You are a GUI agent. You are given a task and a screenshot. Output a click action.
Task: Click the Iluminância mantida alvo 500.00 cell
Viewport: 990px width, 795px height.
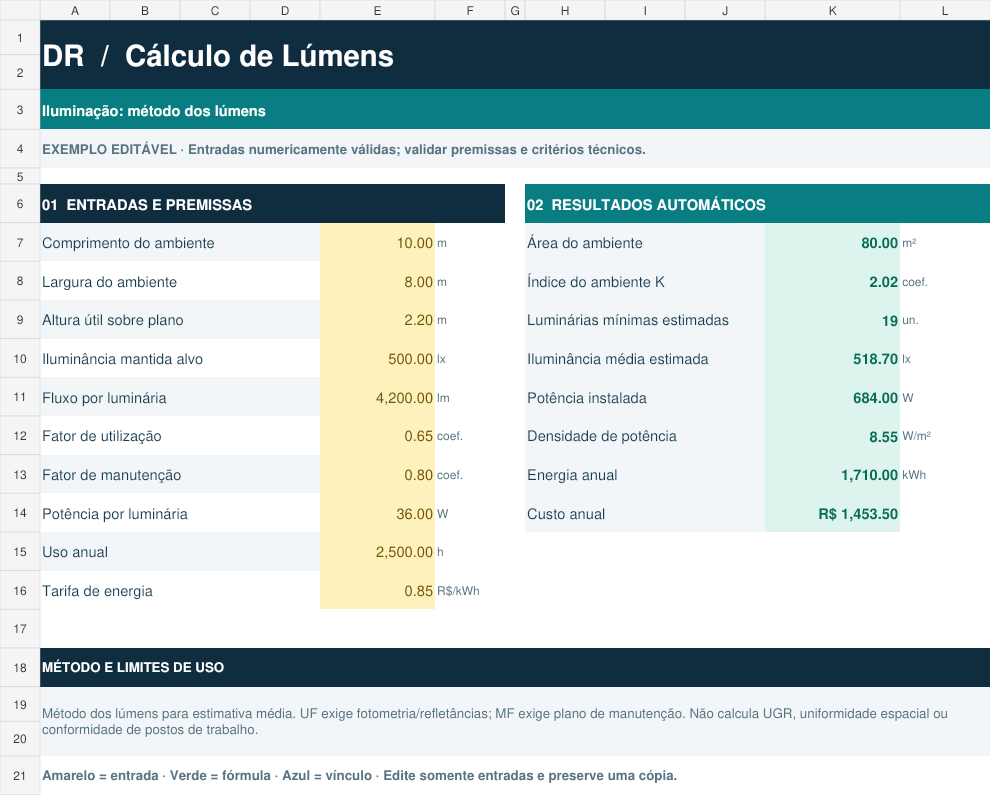[377, 359]
